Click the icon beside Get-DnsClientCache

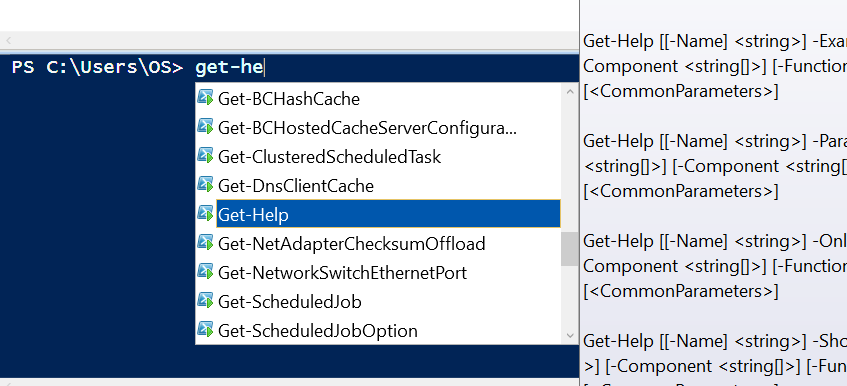pyautogui.click(x=205, y=185)
